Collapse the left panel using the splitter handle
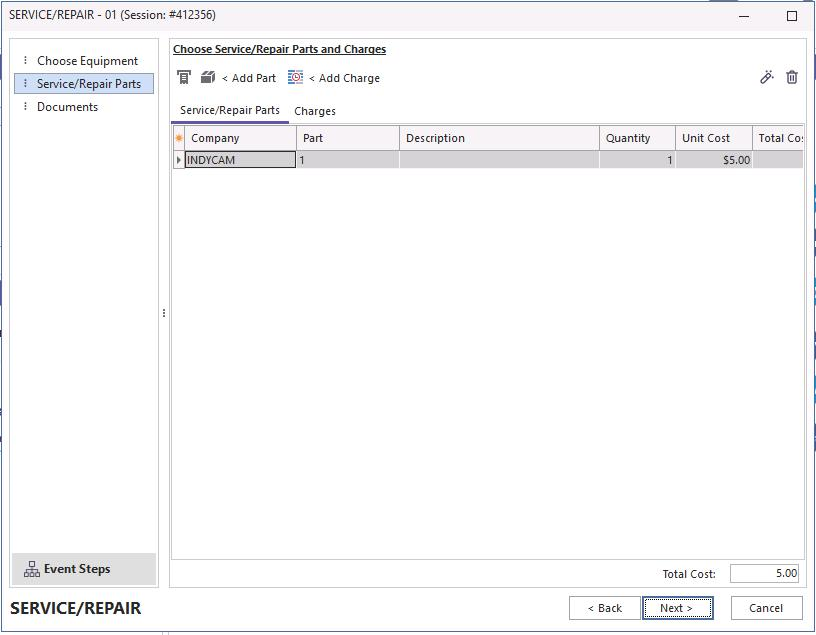 (x=164, y=313)
